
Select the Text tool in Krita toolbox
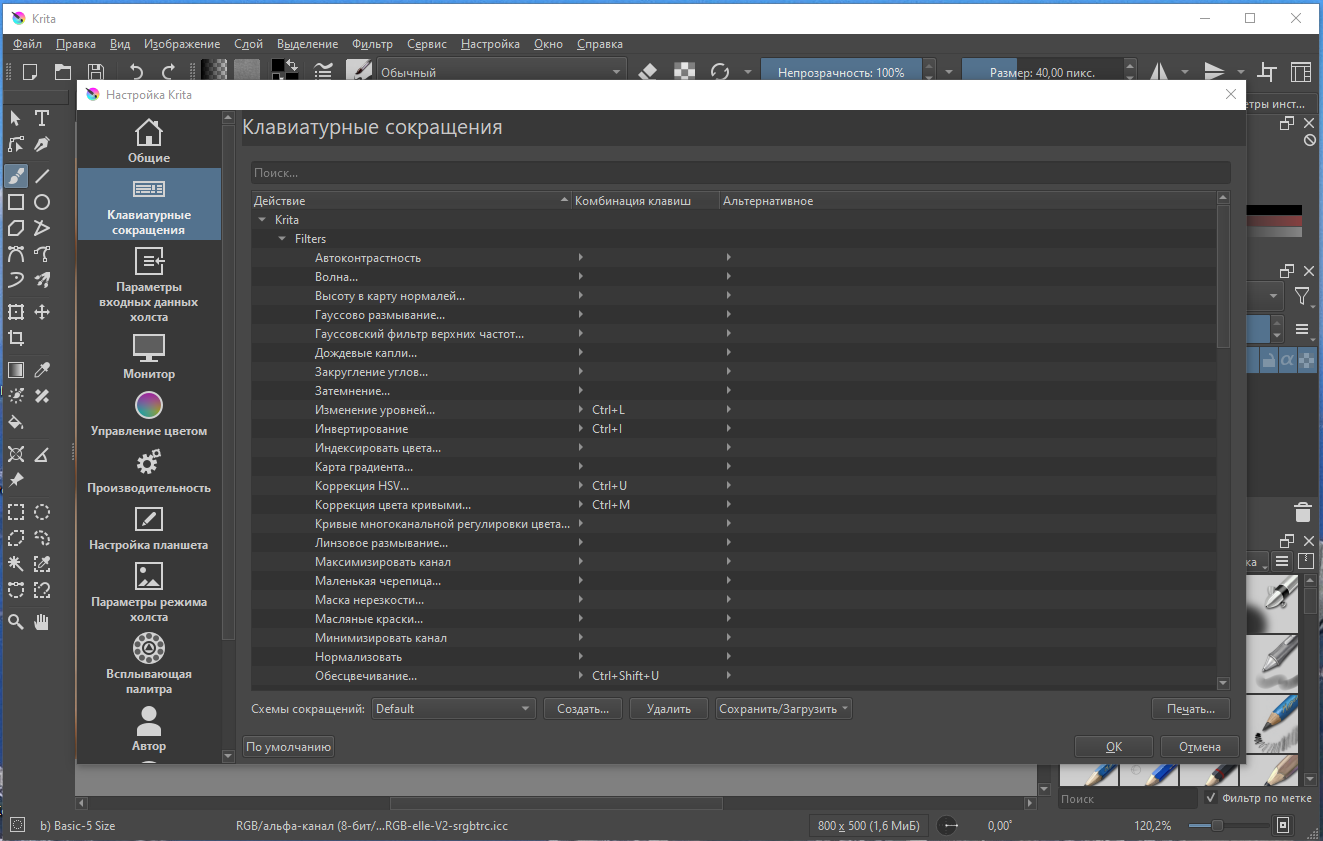[42, 118]
